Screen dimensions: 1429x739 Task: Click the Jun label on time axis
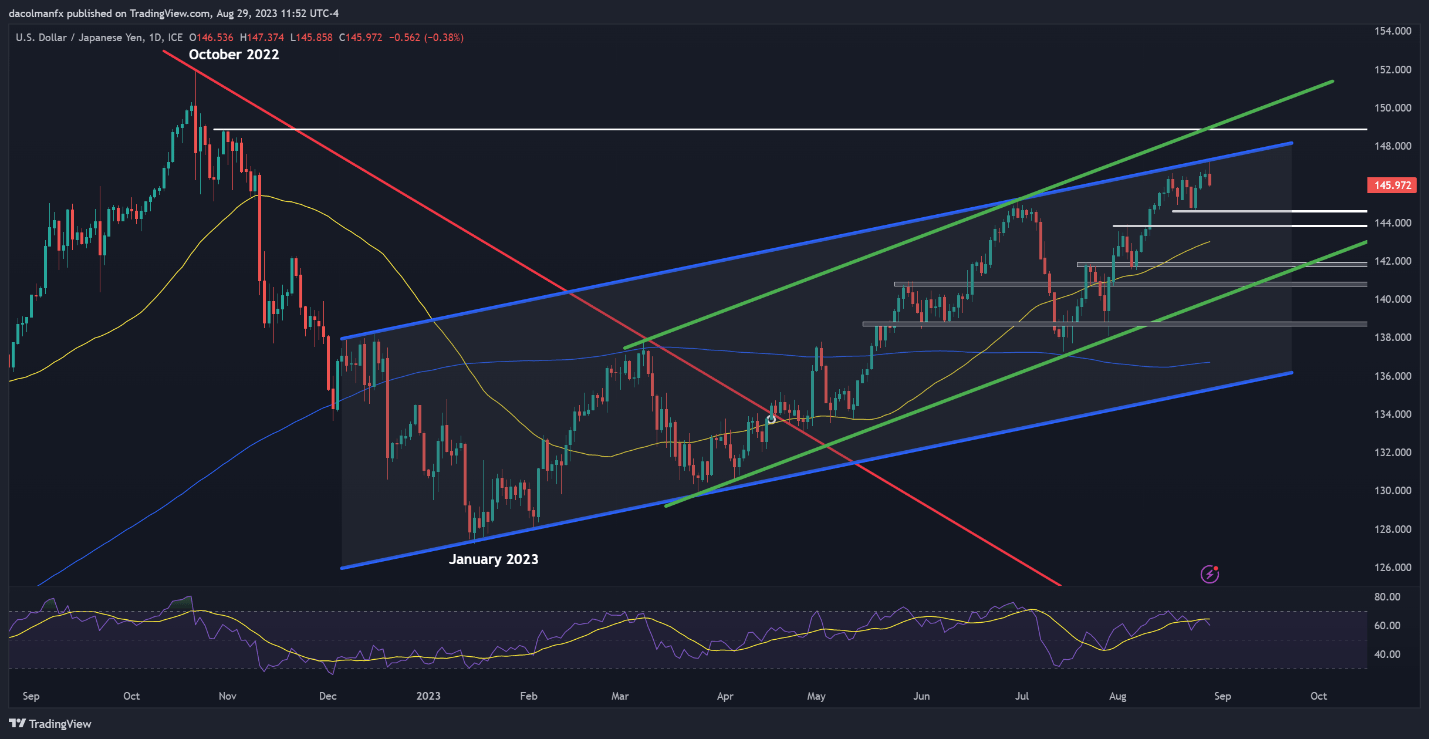(922, 695)
